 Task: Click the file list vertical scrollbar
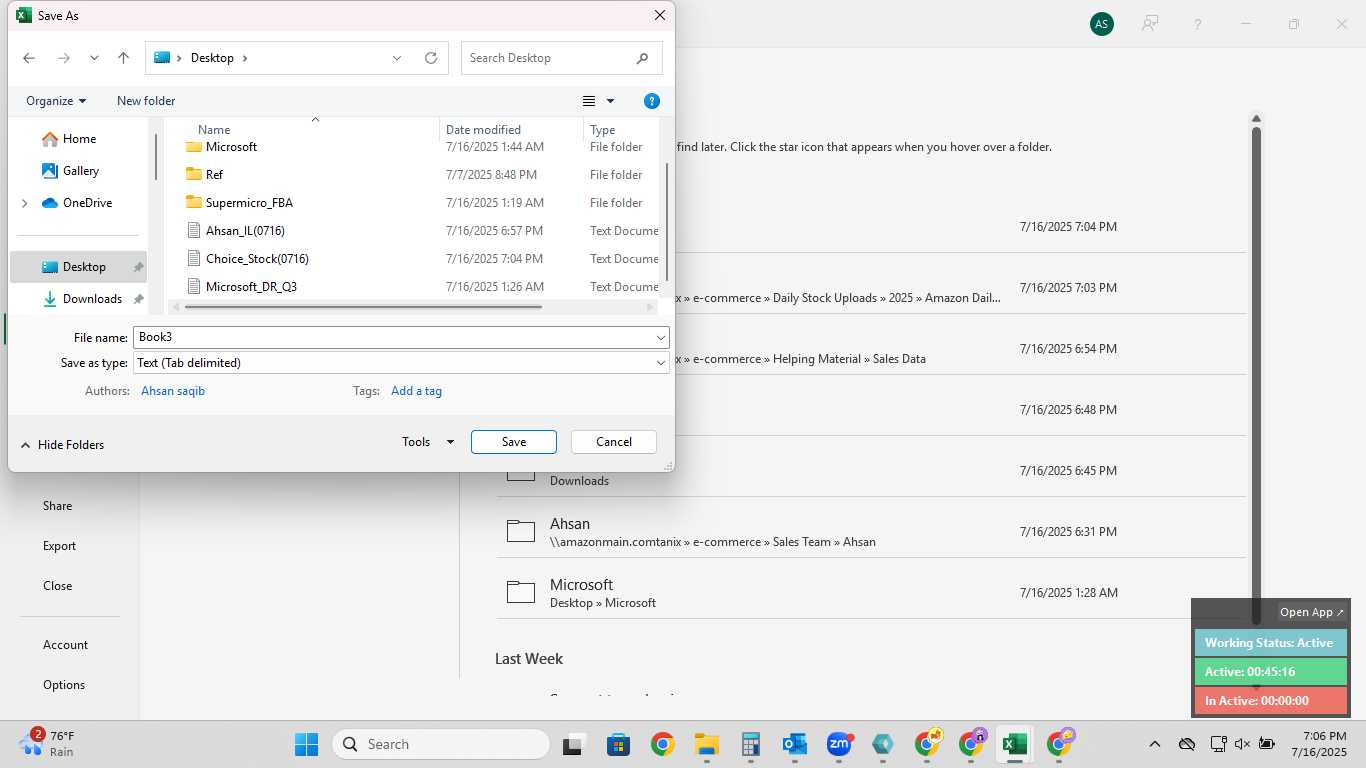[x=667, y=222]
